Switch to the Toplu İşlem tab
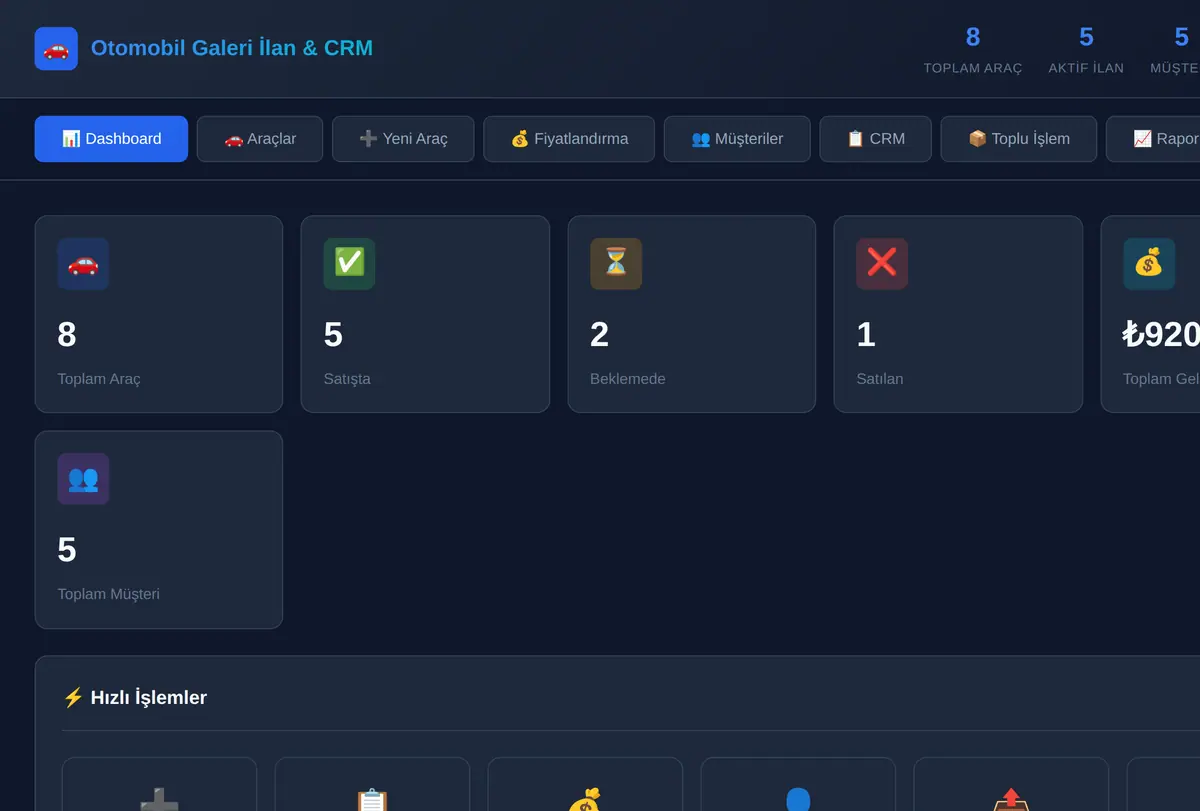This screenshot has height=811, width=1200. pos(1018,139)
